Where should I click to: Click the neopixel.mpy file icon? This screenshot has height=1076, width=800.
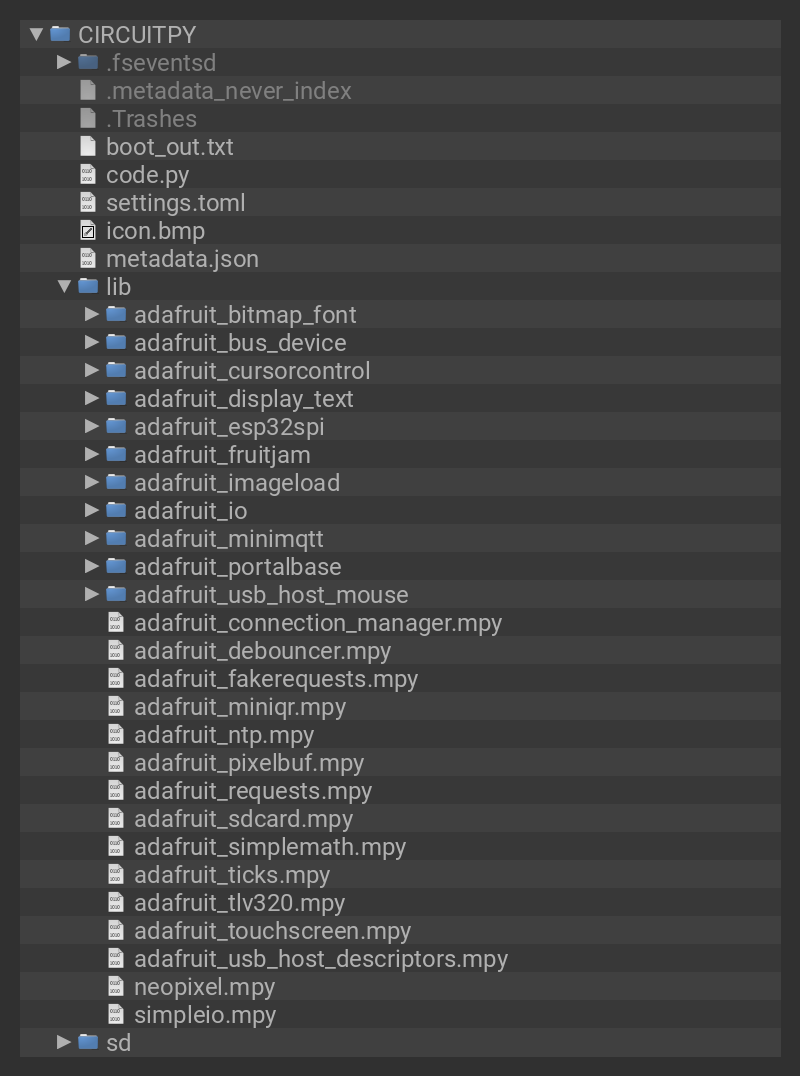pos(116,987)
